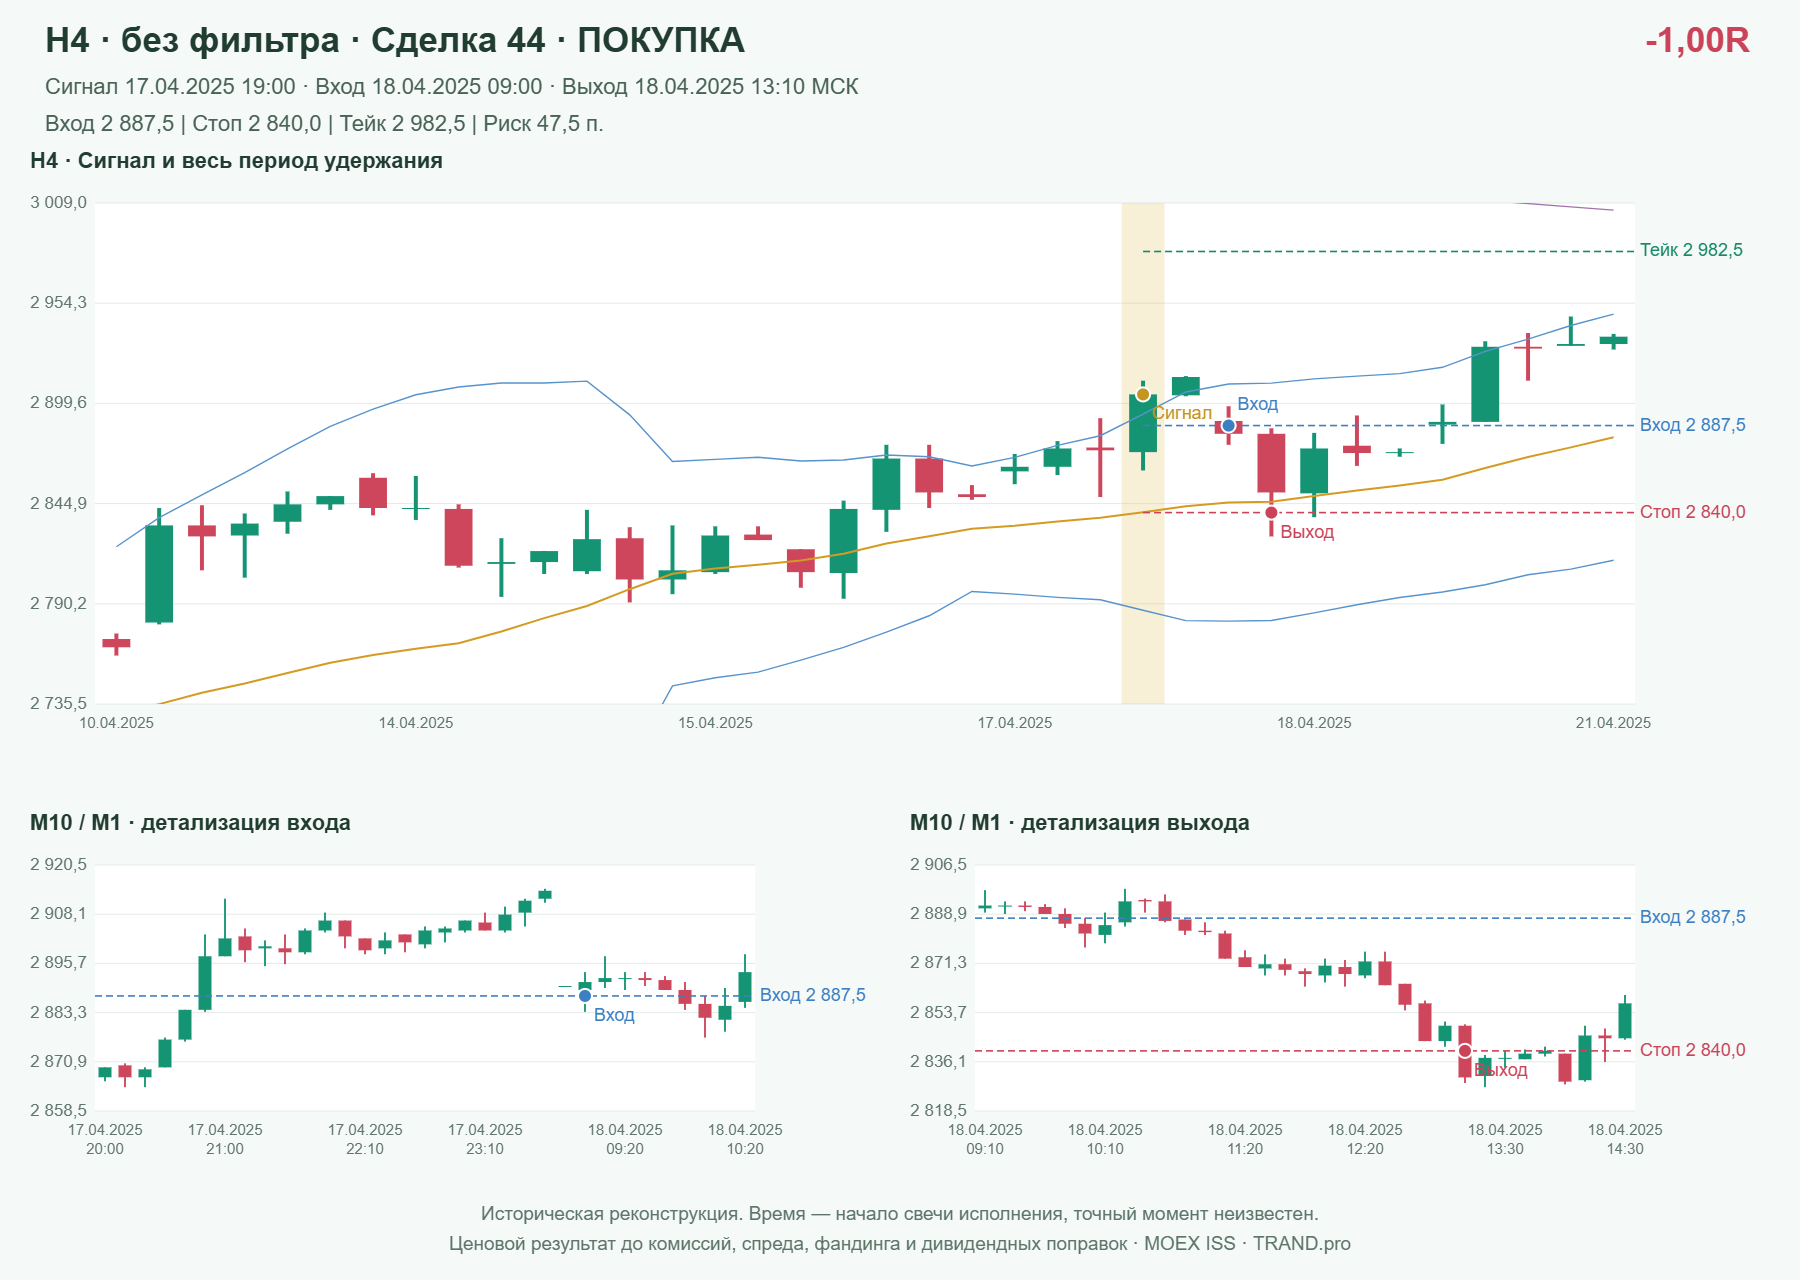Click the 2 920,5 value on entry-detail axis
1800x1280 pixels.
[x=58, y=865]
